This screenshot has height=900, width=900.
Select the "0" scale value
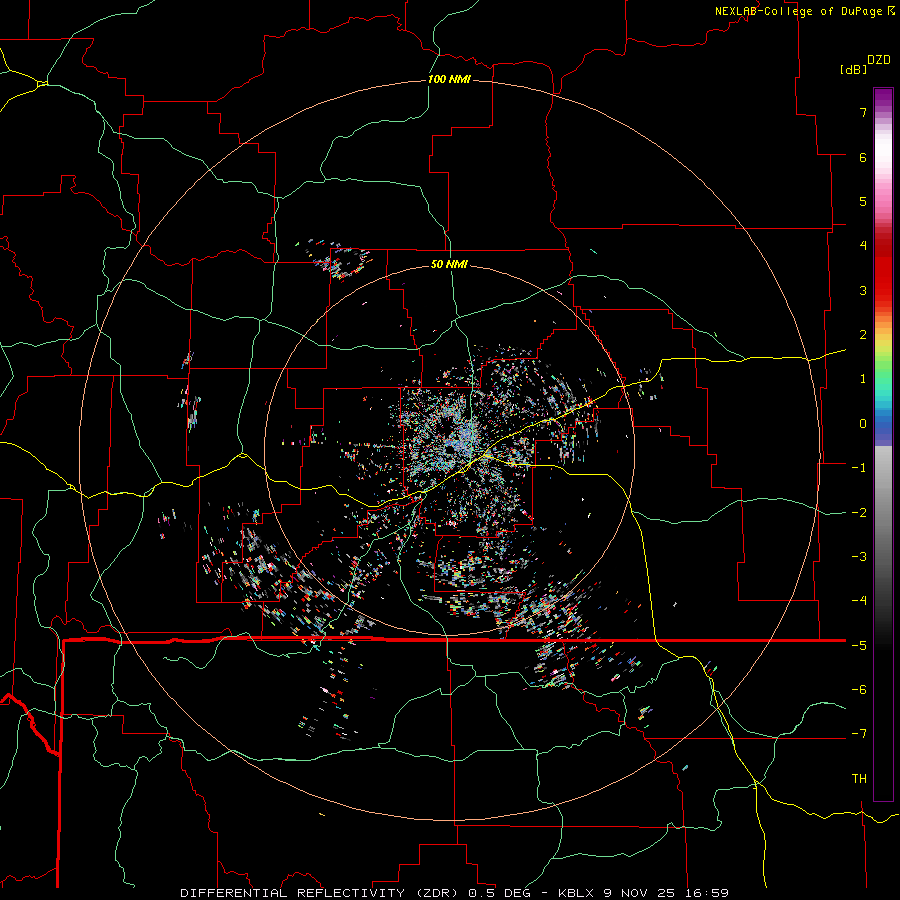(x=863, y=424)
